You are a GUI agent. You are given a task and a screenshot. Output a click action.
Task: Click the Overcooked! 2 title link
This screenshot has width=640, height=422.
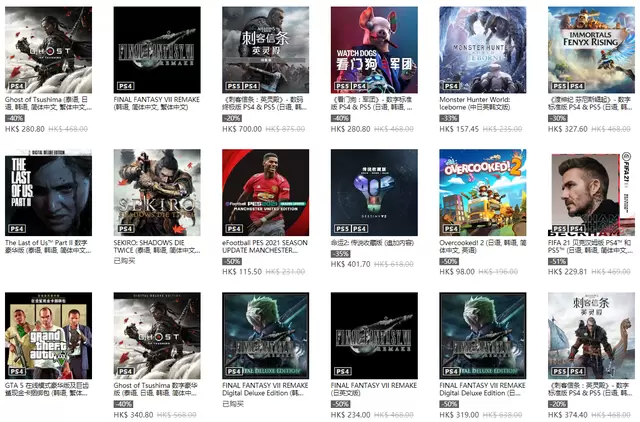(482, 246)
